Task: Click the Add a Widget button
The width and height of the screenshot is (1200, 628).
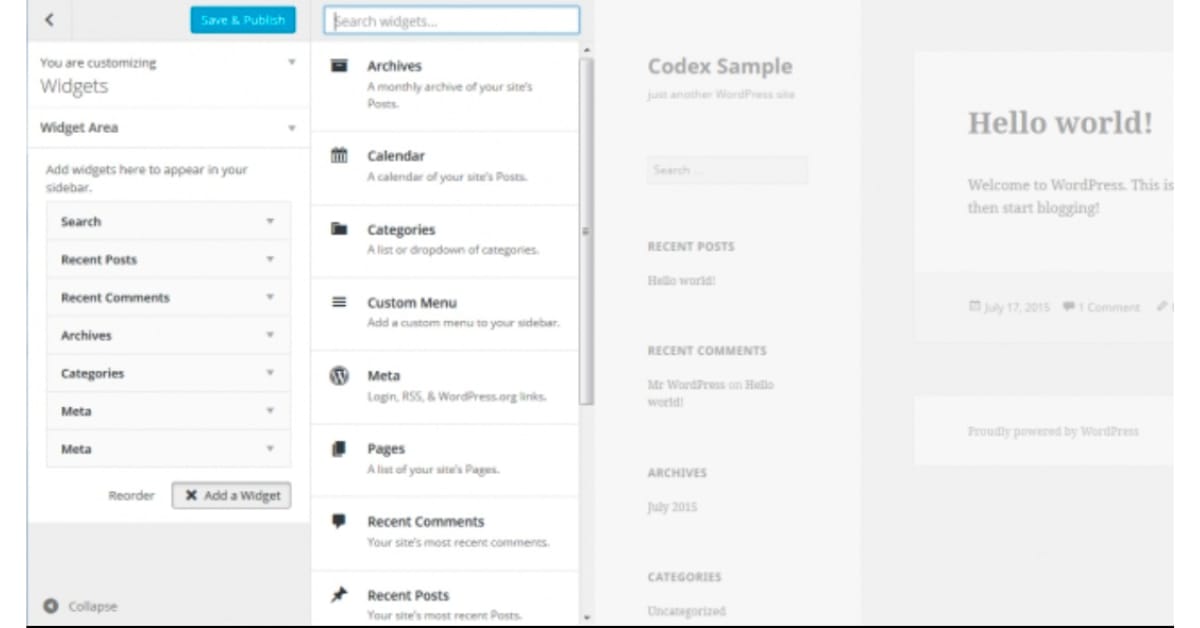Action: (231, 495)
